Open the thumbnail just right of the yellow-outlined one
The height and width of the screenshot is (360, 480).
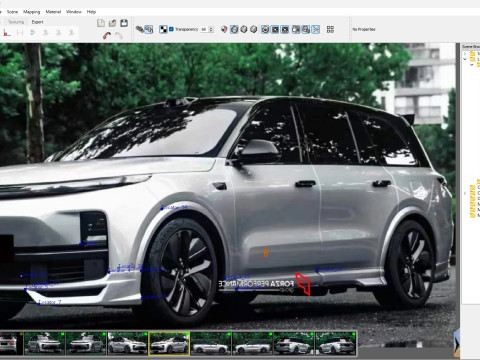click(211, 343)
